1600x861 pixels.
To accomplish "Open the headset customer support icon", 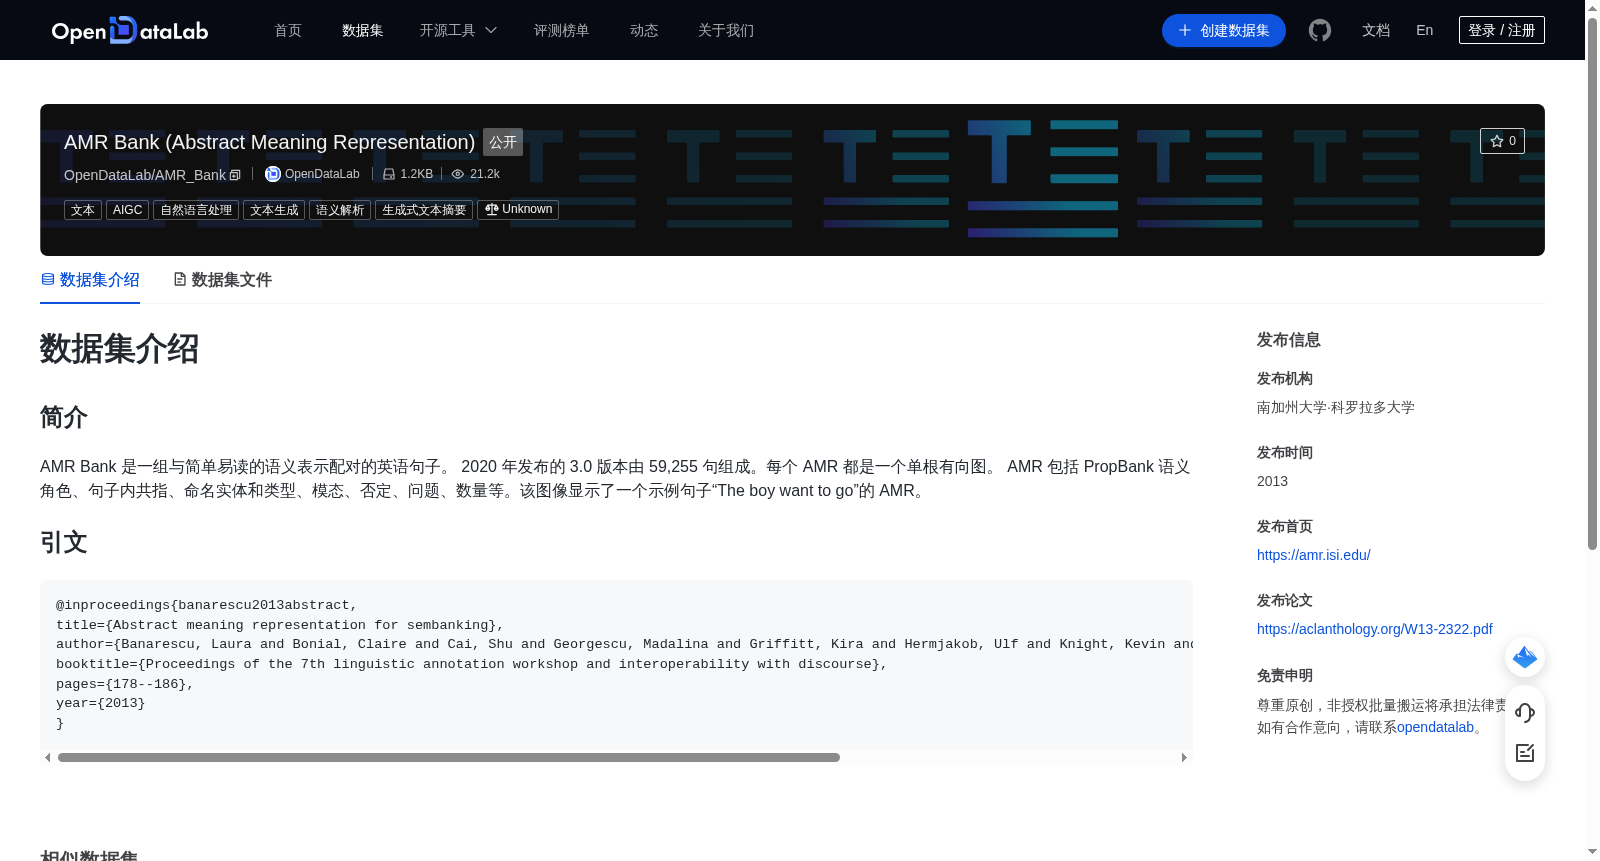I will coord(1525,713).
